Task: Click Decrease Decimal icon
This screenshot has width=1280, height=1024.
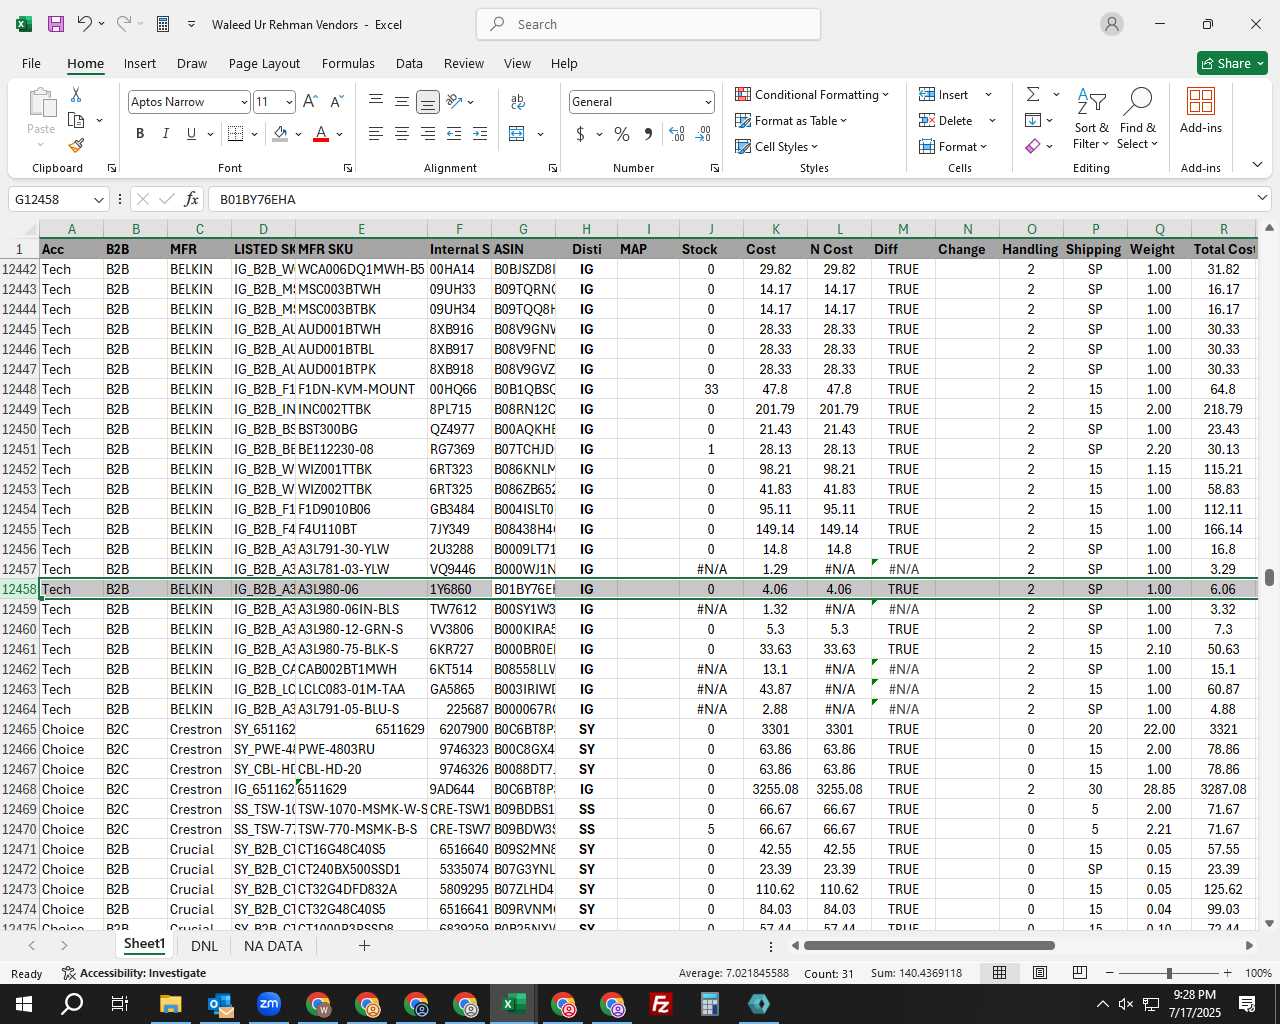Action: pyautogui.click(x=703, y=134)
